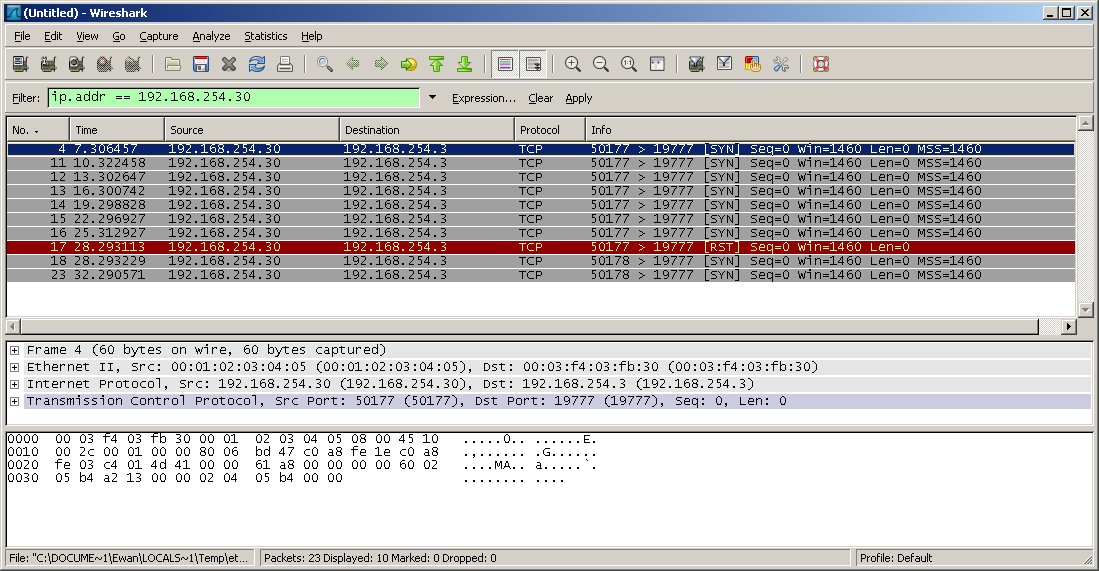Toggle auto scroll in live capture
The image size is (1099, 571).
[533, 64]
